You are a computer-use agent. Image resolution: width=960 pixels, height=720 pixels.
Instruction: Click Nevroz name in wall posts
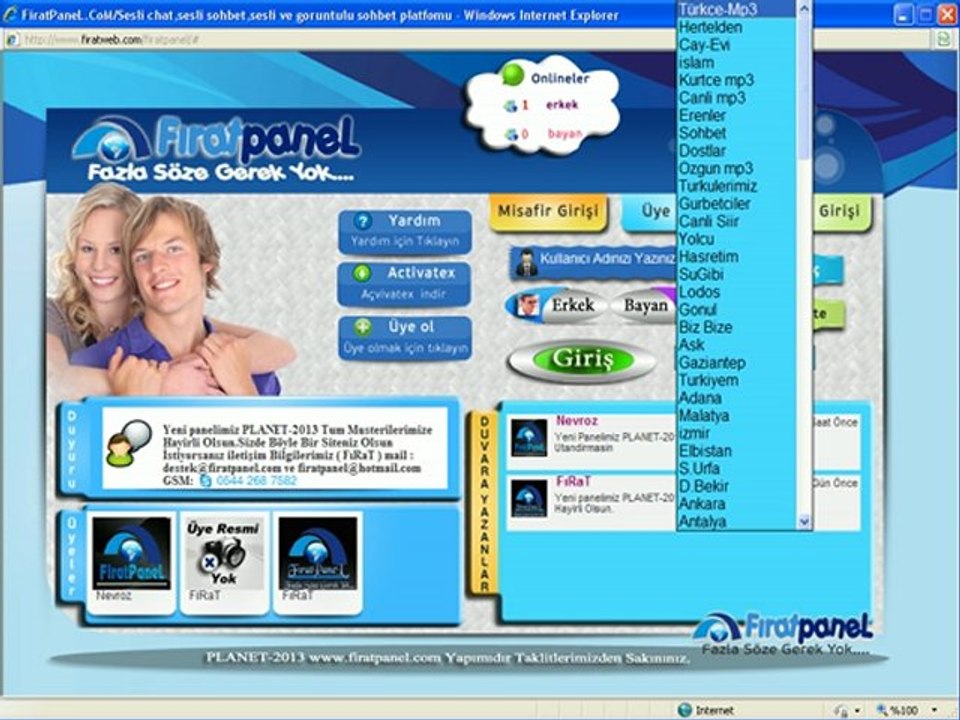tap(577, 421)
